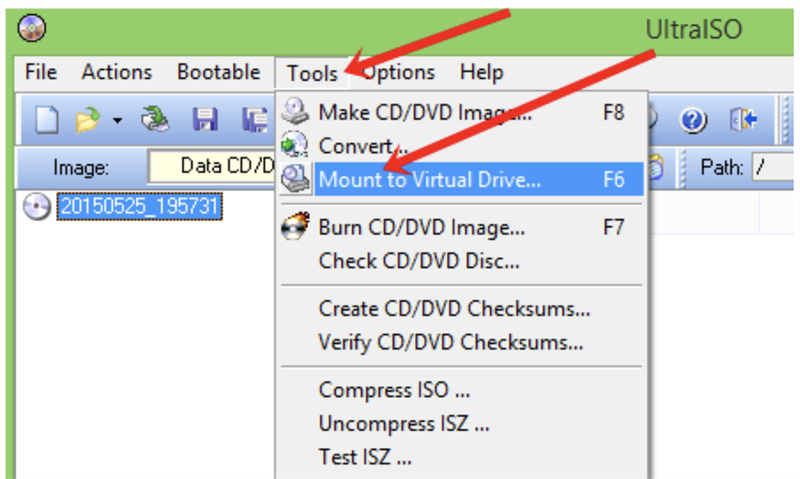Click the Save floppy disk icon
Image resolution: width=800 pixels, height=479 pixels.
[x=205, y=122]
